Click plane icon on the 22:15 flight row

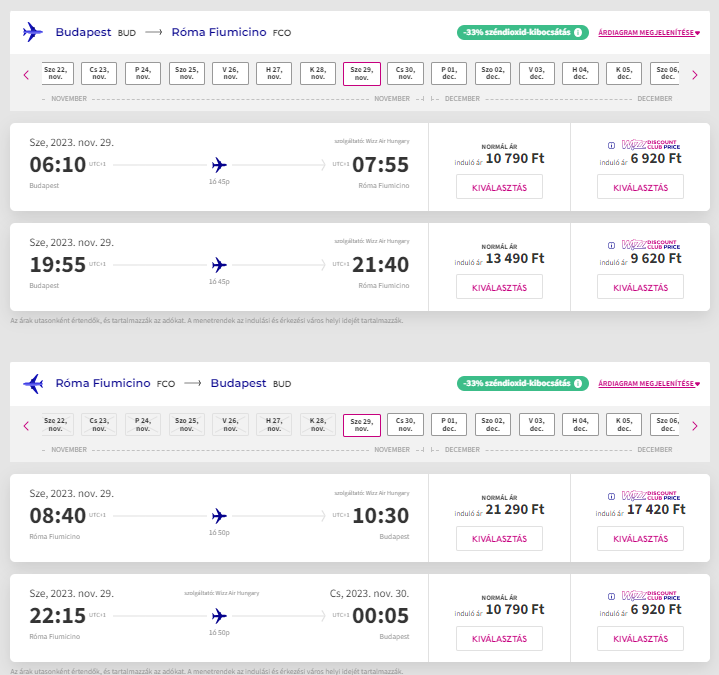(219, 616)
